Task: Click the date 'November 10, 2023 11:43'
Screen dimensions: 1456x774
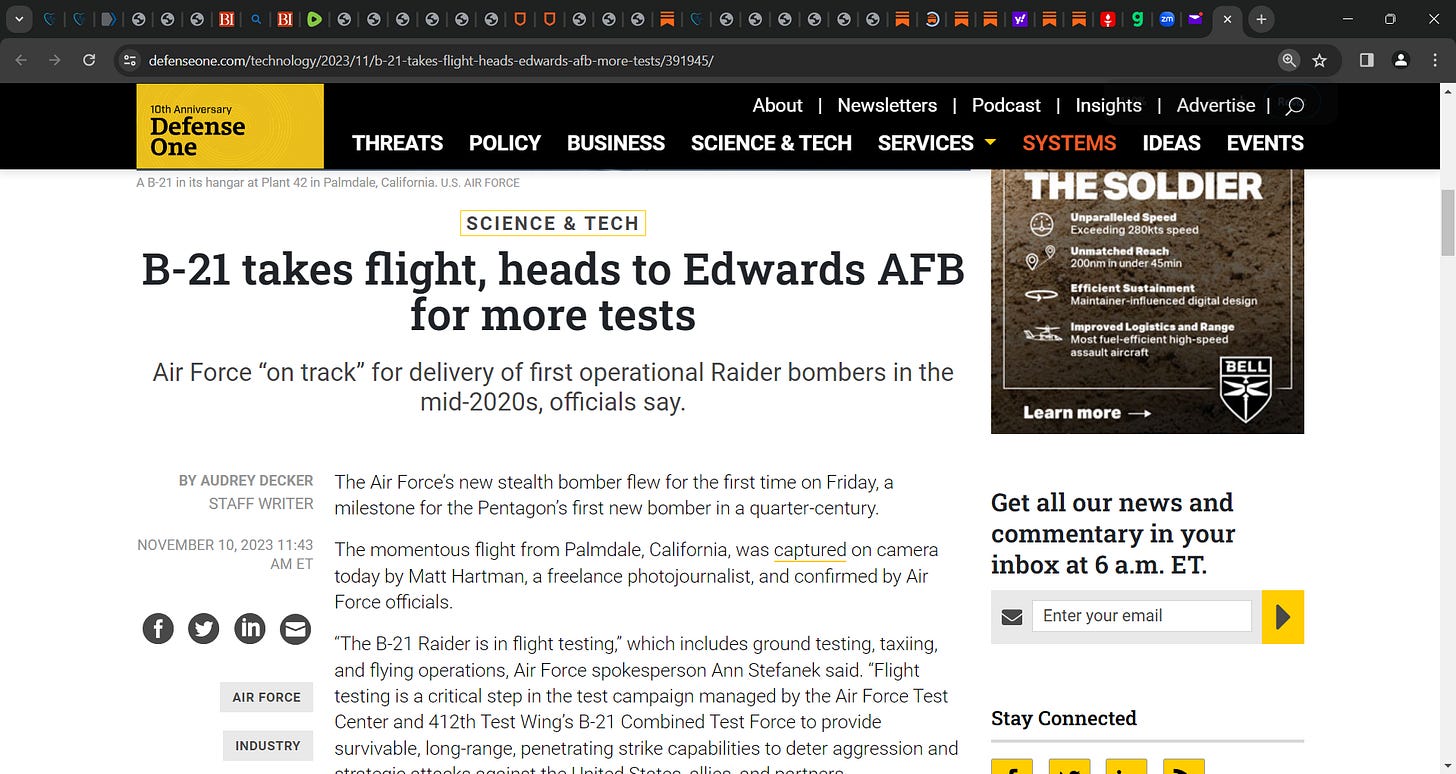Action: (x=225, y=555)
